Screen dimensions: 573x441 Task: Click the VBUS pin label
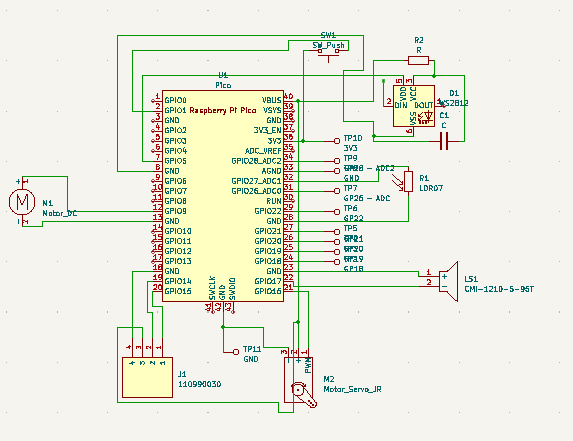click(x=272, y=100)
